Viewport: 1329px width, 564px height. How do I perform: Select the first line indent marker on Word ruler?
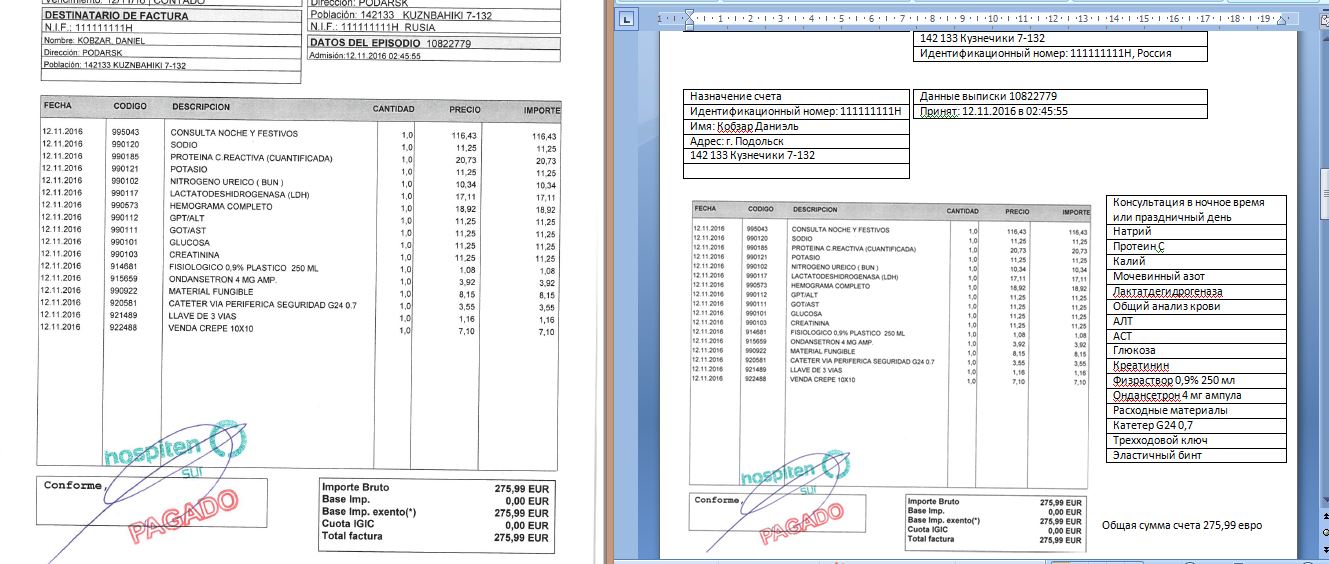[x=688, y=14]
